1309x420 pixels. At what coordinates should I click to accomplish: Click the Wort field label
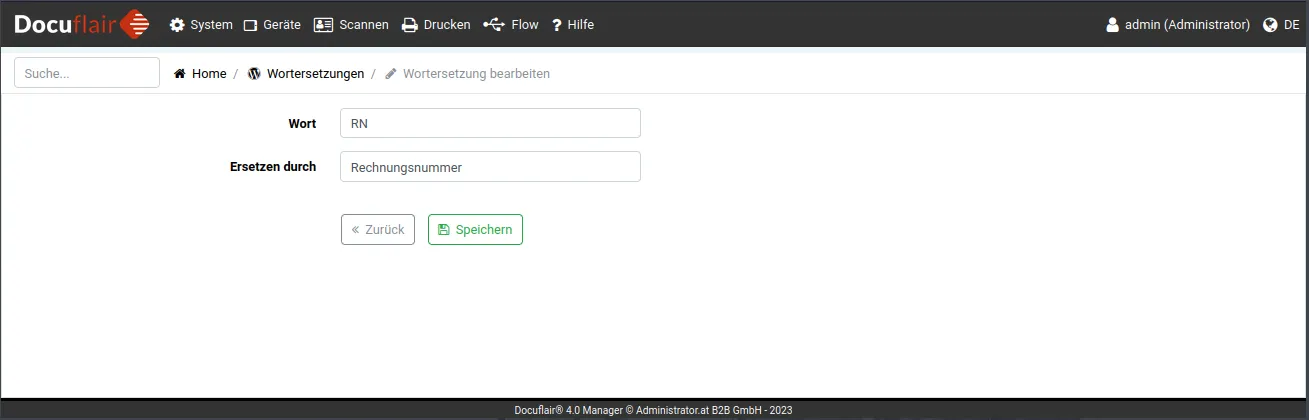pos(302,124)
